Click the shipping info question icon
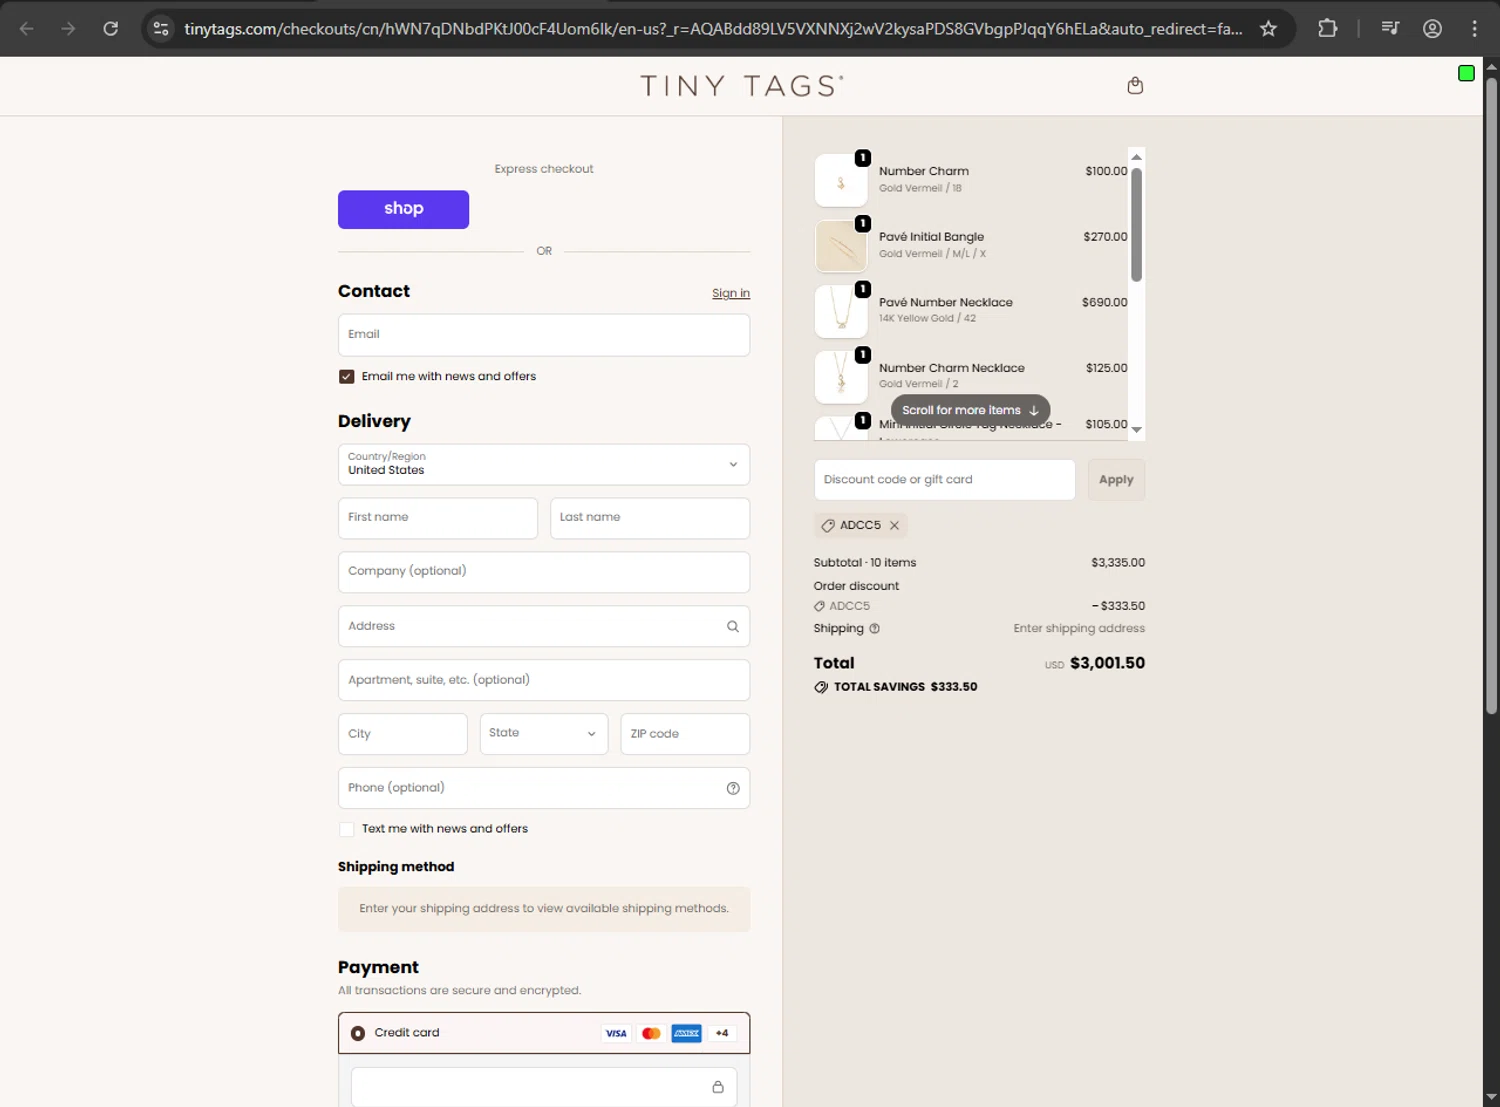Image resolution: width=1500 pixels, height=1107 pixels. 875,629
